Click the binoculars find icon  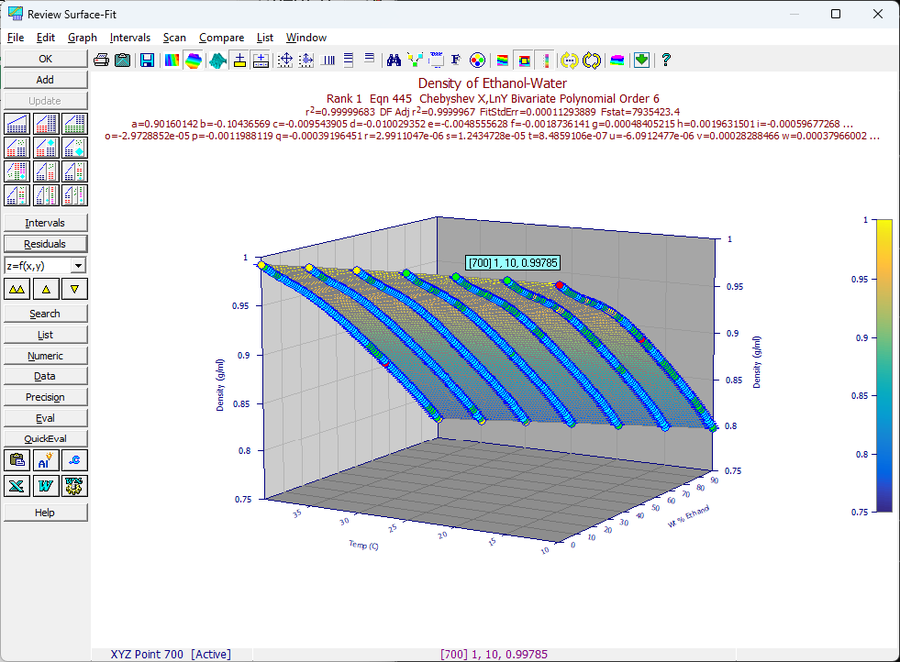(394, 60)
